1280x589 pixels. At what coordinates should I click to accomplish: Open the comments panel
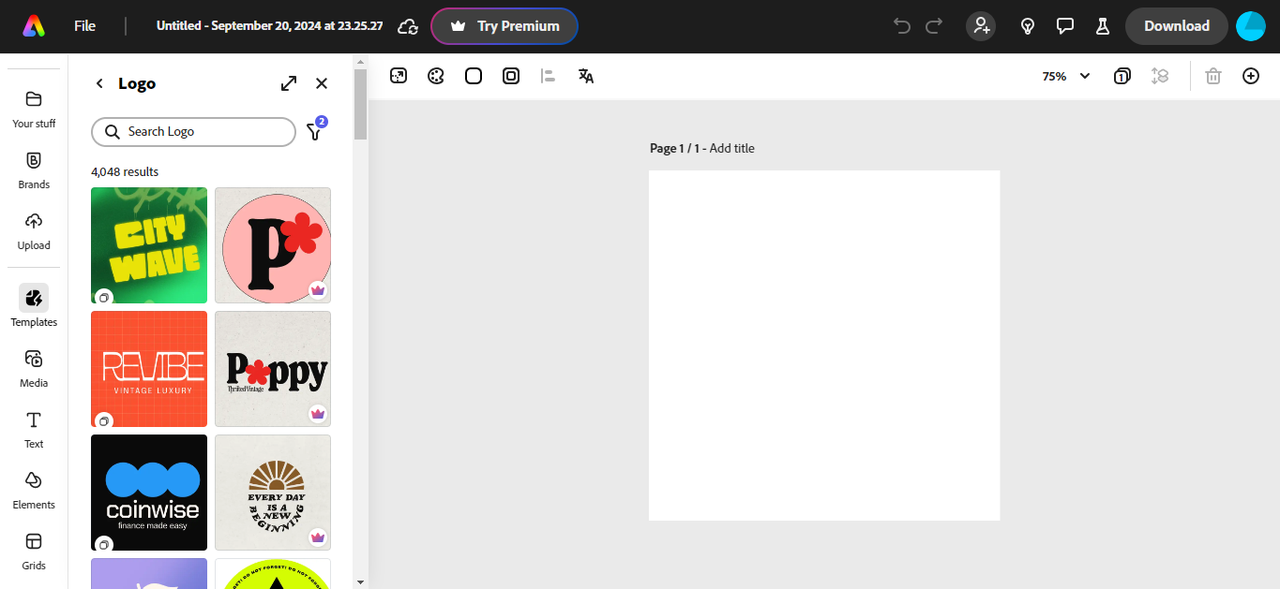point(1065,26)
